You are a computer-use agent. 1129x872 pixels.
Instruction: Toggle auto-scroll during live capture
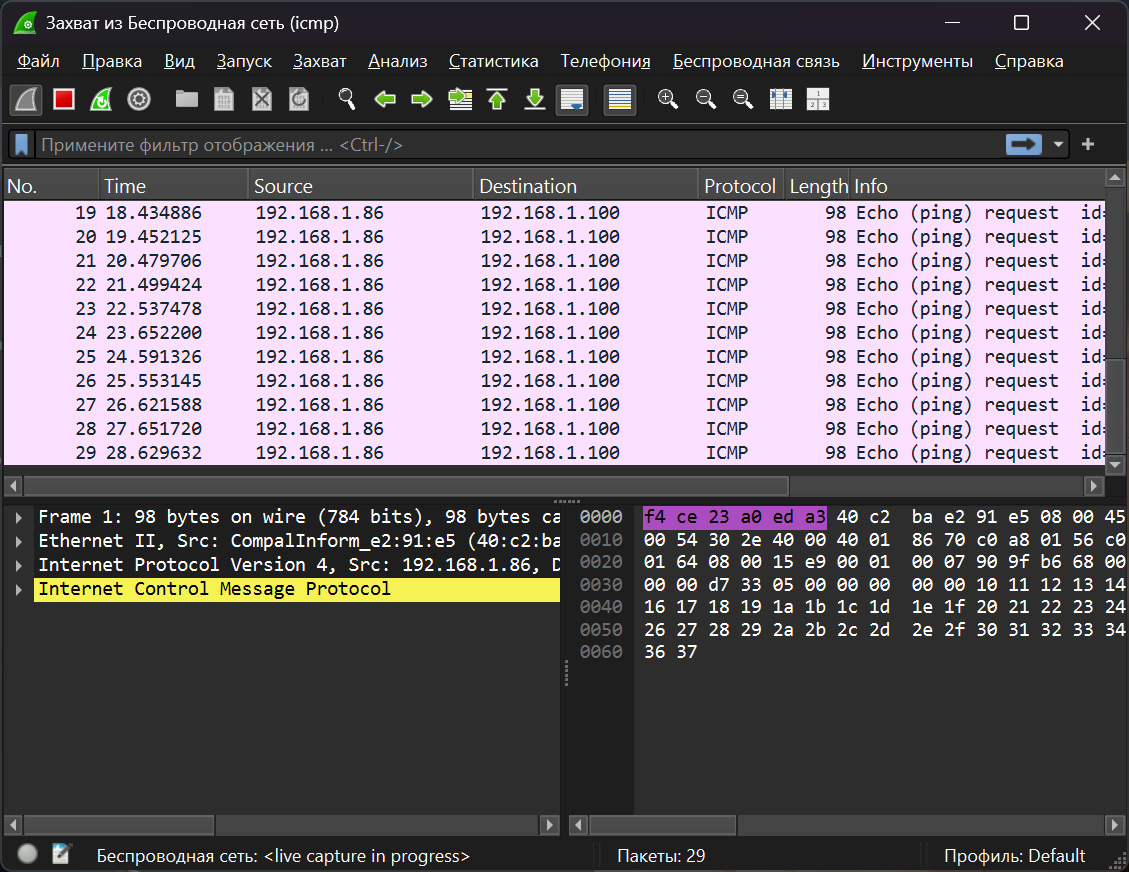coord(572,99)
